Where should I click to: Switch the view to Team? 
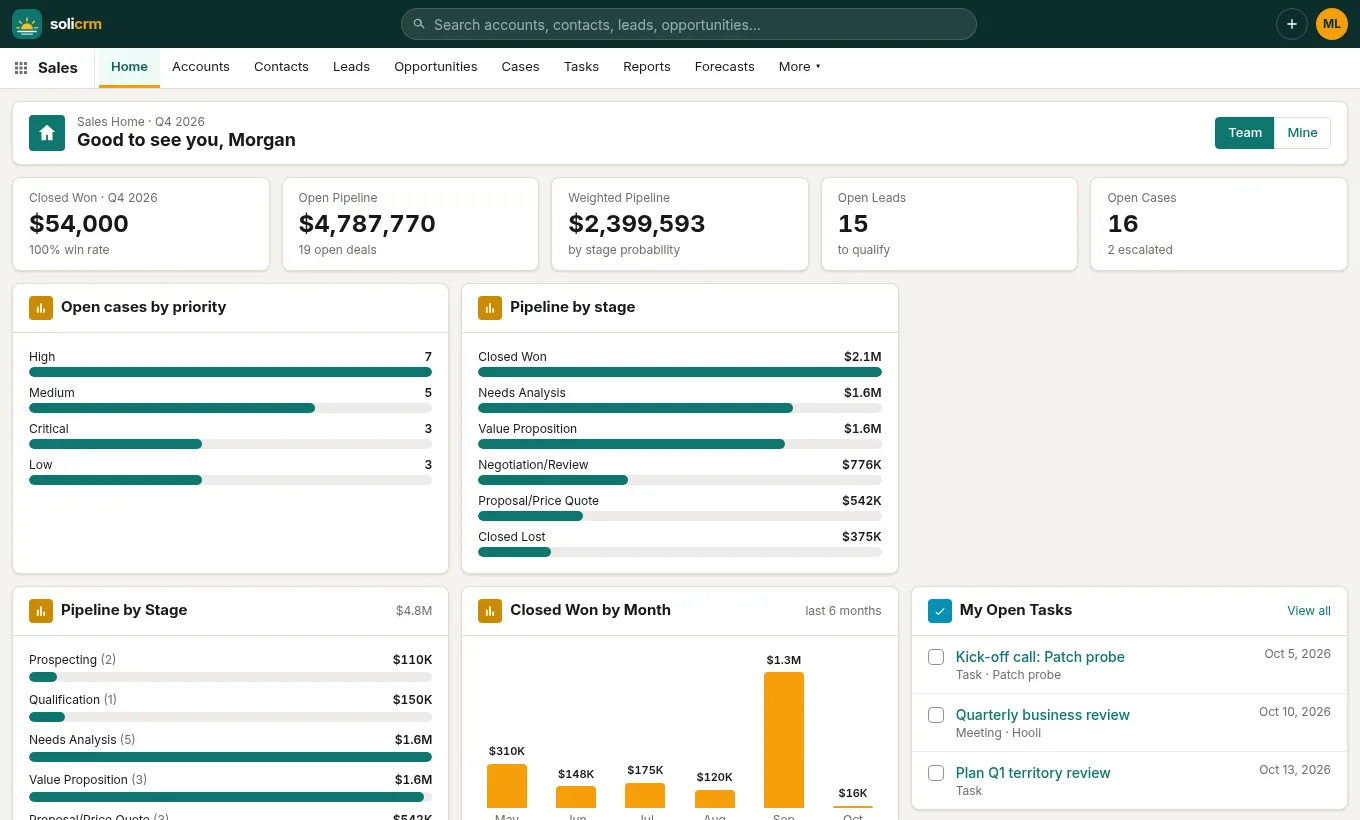click(1245, 133)
